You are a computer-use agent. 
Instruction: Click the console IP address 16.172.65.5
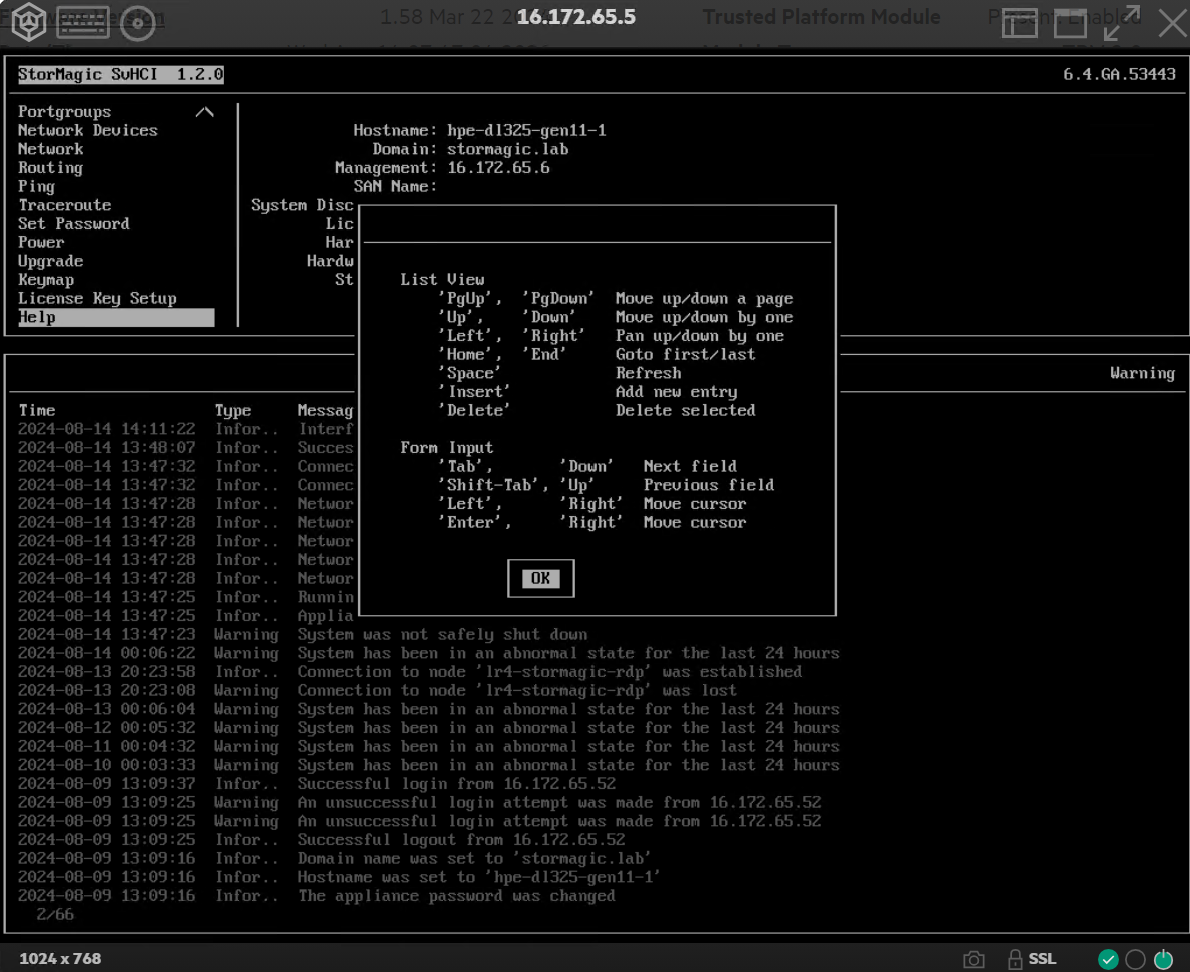tap(576, 17)
